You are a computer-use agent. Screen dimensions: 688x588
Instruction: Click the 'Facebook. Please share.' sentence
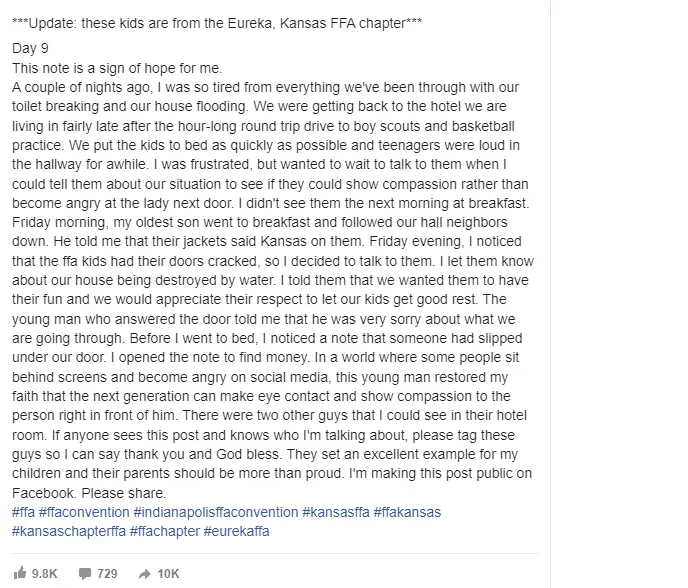pos(89,493)
